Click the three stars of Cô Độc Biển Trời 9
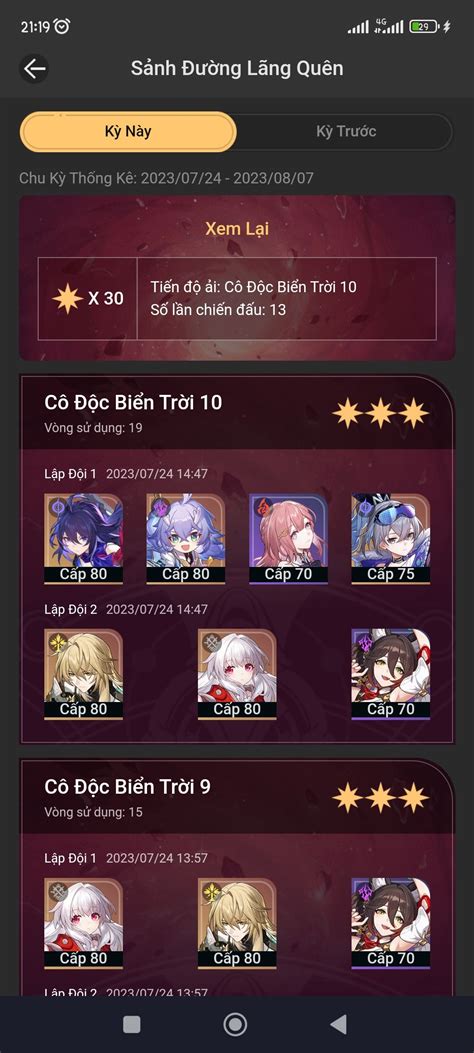Image resolution: width=474 pixels, height=1053 pixels. tap(381, 797)
